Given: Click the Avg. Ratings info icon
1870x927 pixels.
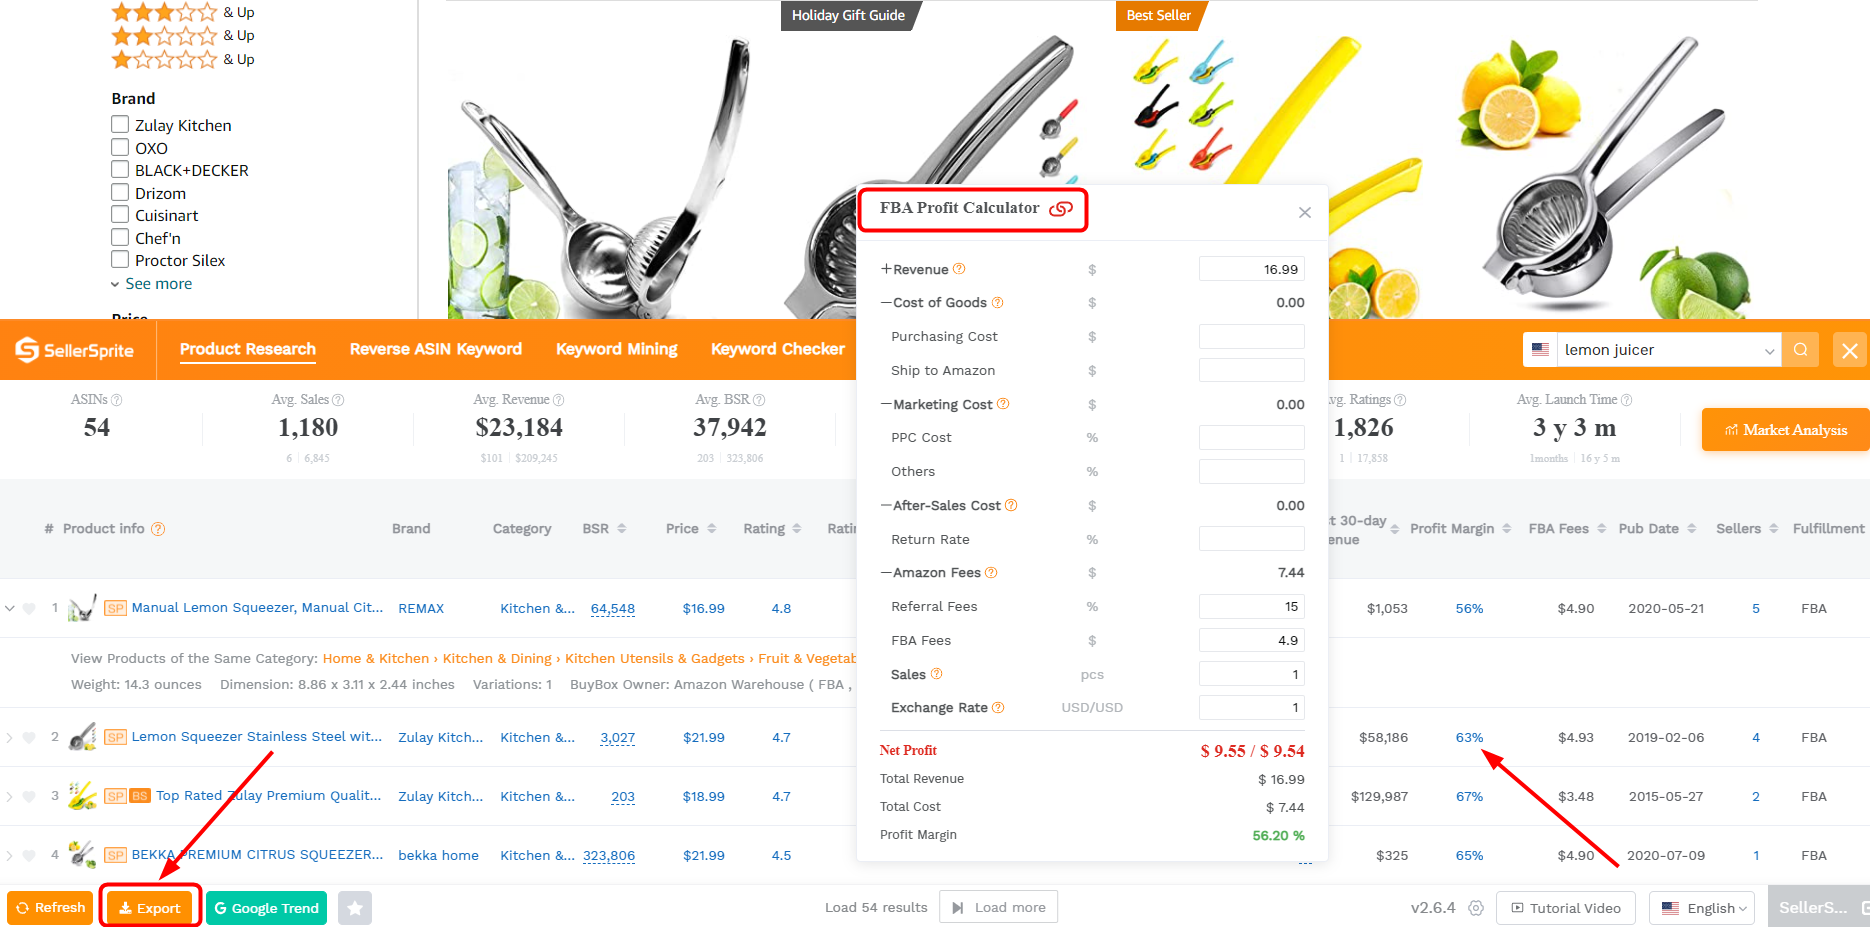Looking at the screenshot, I should pyautogui.click(x=1400, y=400).
